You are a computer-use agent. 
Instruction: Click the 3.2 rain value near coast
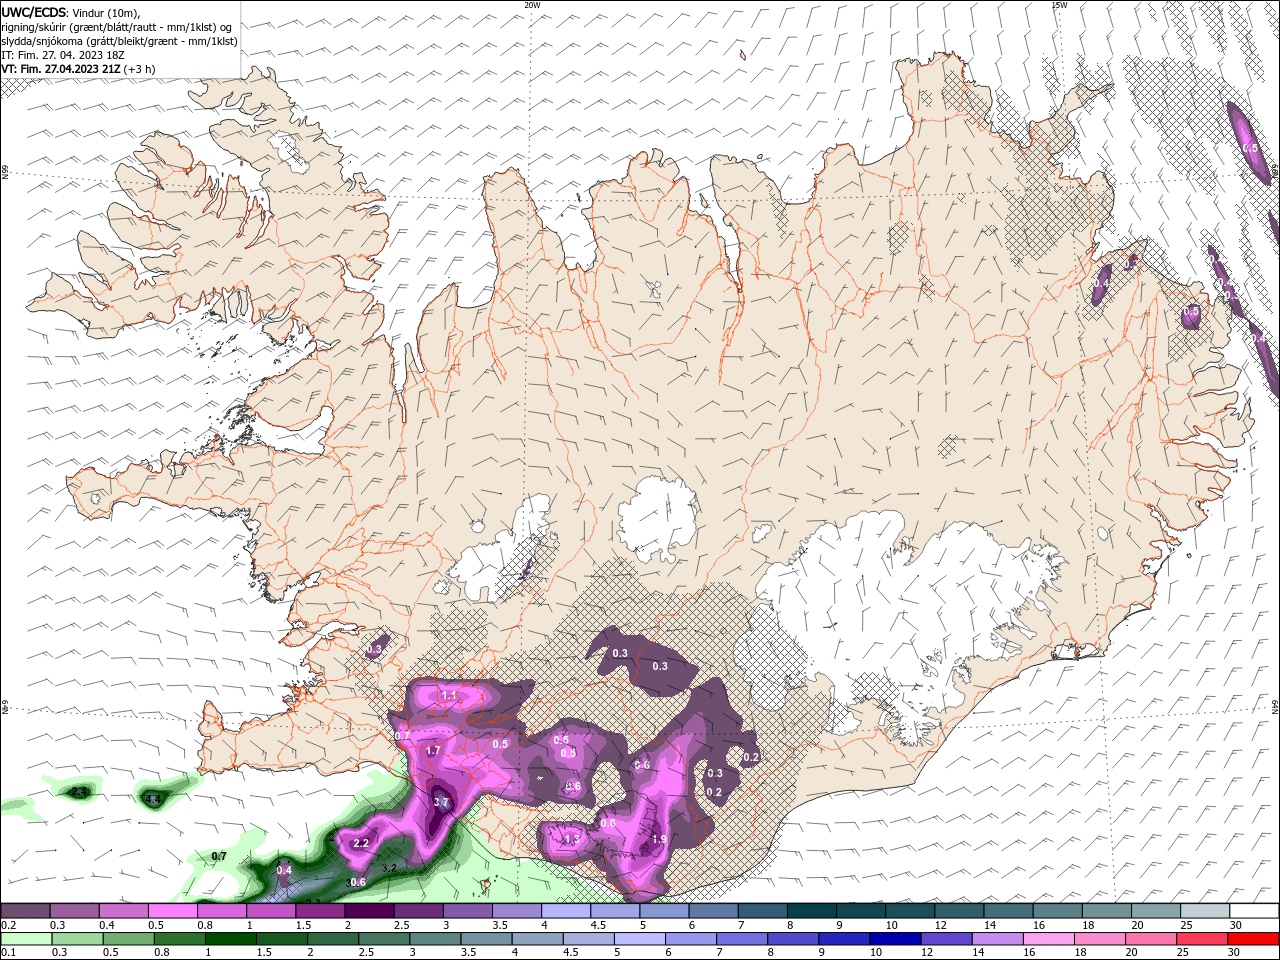pos(390,868)
